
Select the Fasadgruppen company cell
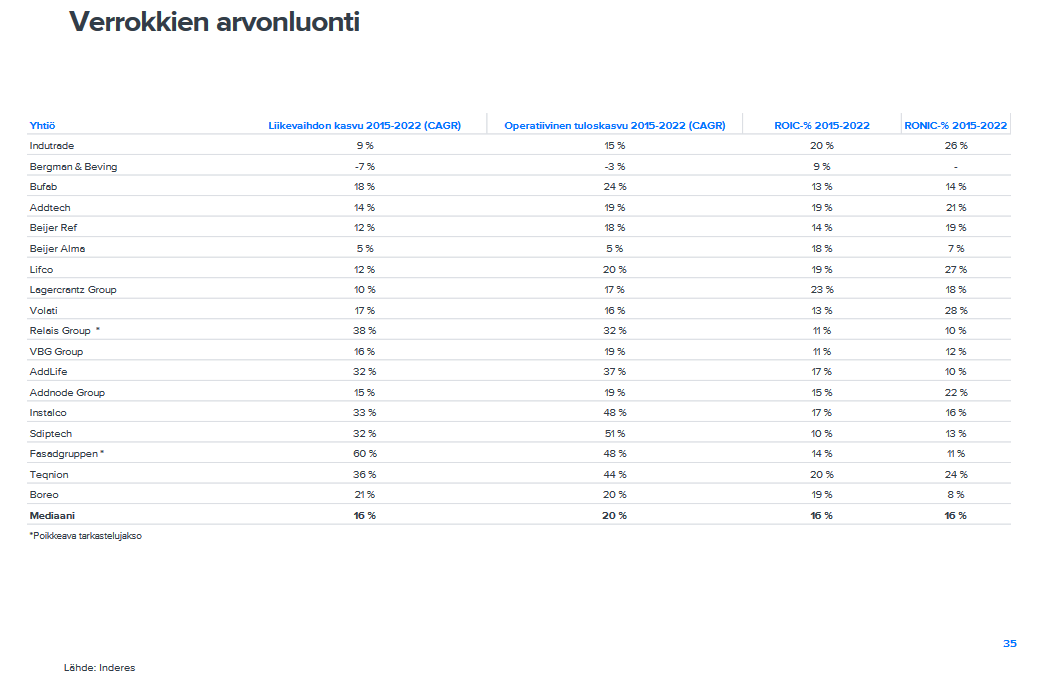coord(64,453)
